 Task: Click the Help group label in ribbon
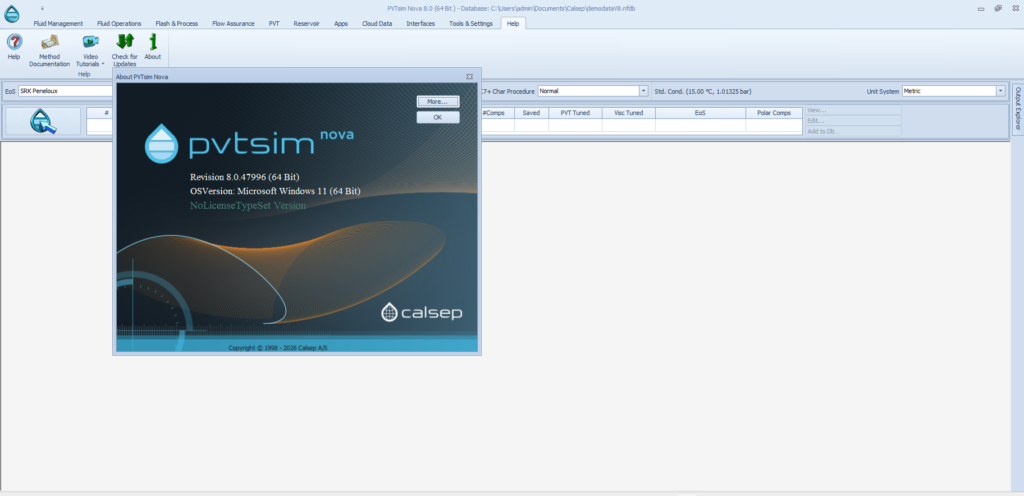pos(84,74)
